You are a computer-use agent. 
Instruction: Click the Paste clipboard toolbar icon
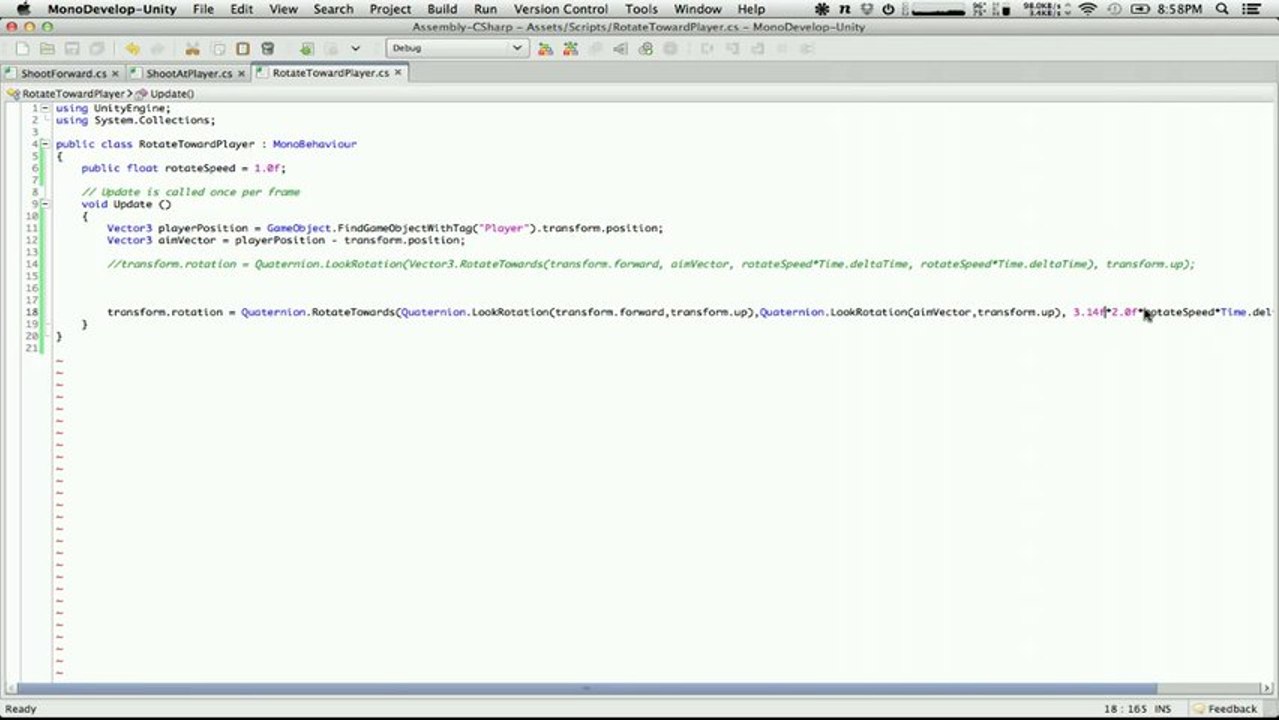pyautogui.click(x=242, y=48)
